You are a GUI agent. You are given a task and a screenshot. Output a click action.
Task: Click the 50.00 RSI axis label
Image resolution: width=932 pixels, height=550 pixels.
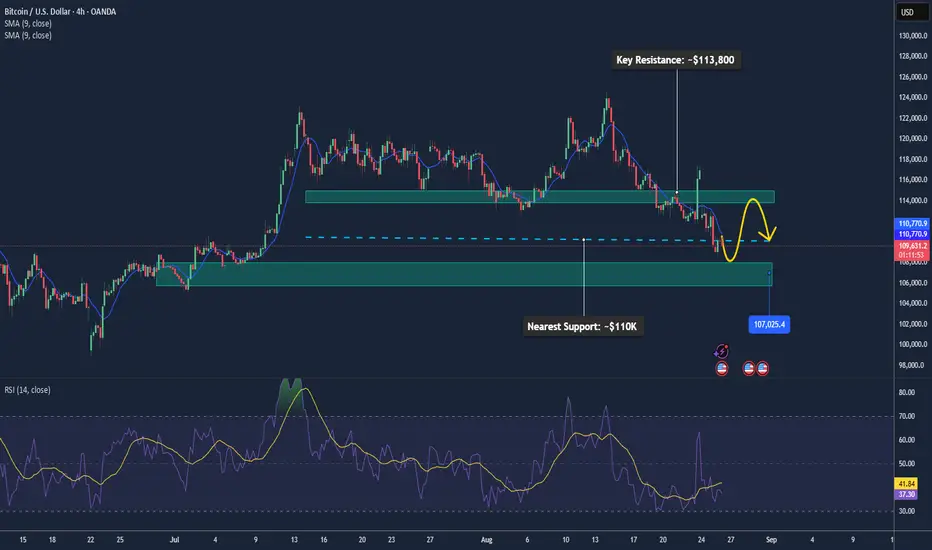click(x=906, y=464)
